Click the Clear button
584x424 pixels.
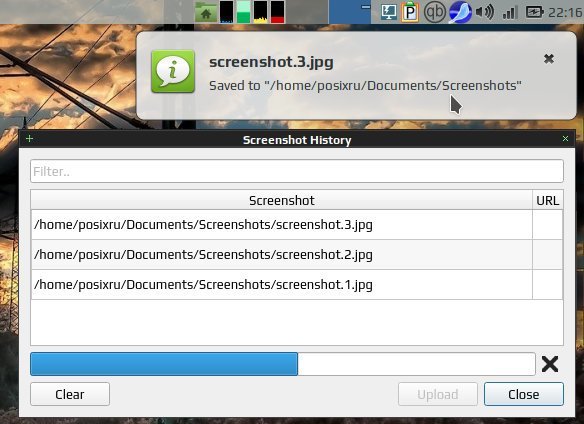pos(70,394)
